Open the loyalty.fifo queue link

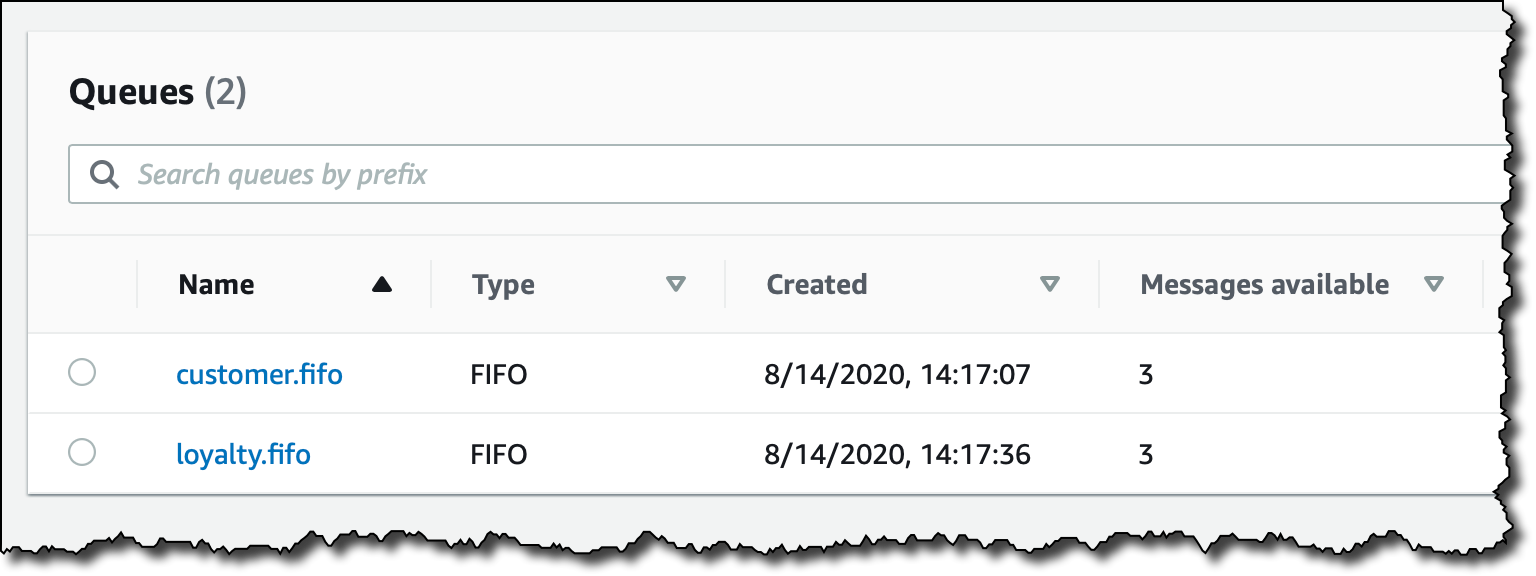[x=244, y=455]
